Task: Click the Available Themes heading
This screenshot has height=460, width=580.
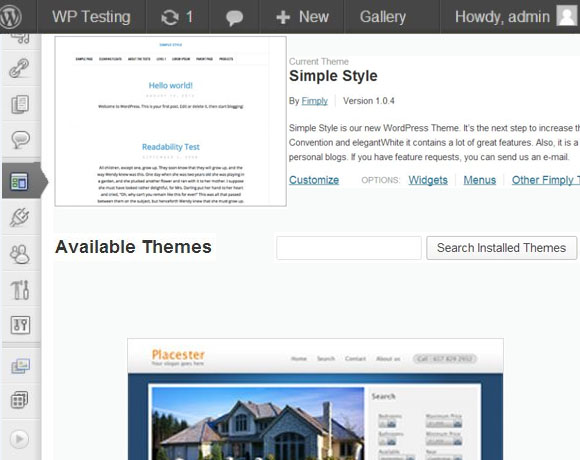Action: [x=133, y=247]
